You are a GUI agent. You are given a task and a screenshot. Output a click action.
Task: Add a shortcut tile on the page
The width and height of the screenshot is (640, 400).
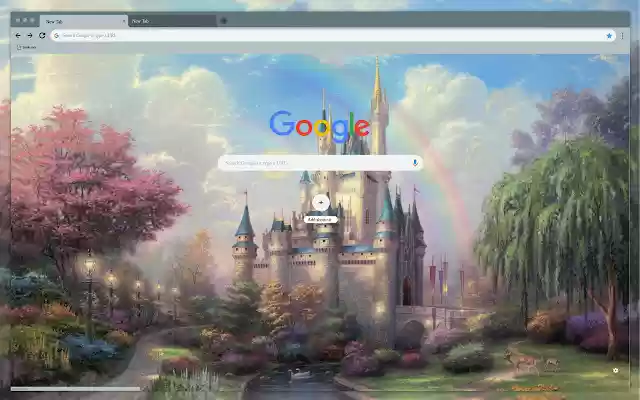(321, 208)
